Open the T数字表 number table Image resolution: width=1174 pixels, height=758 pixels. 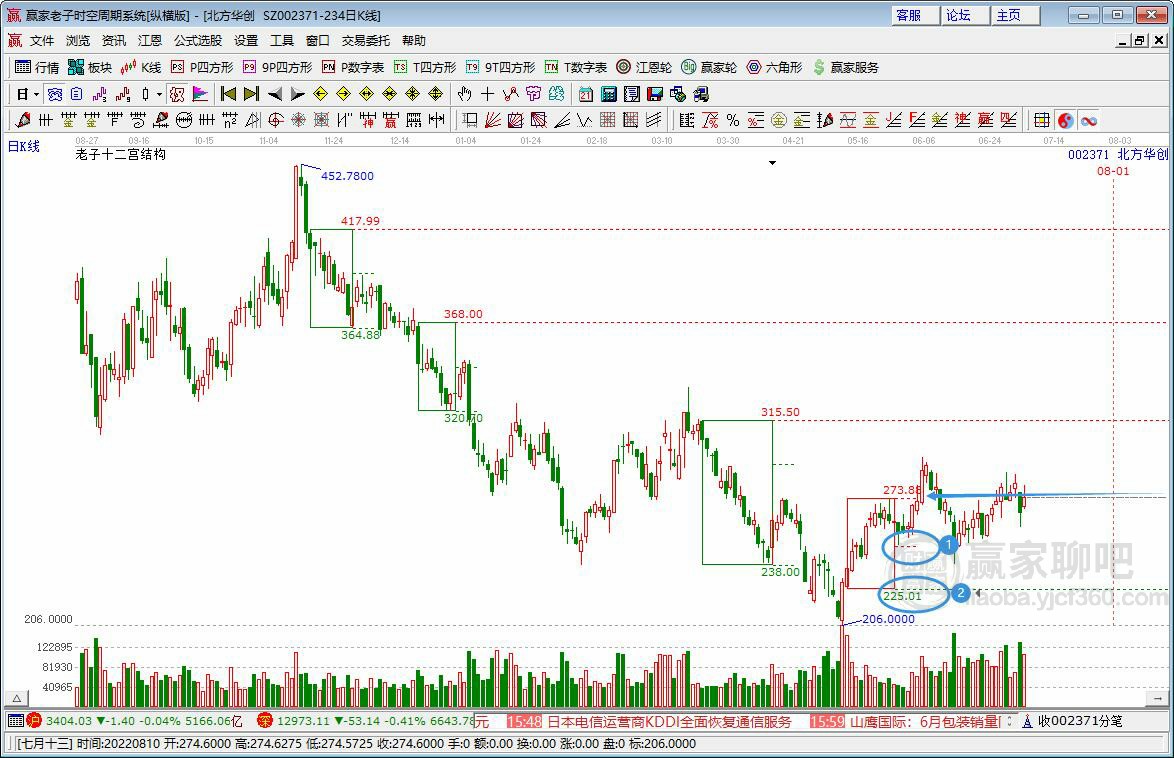[x=576, y=67]
